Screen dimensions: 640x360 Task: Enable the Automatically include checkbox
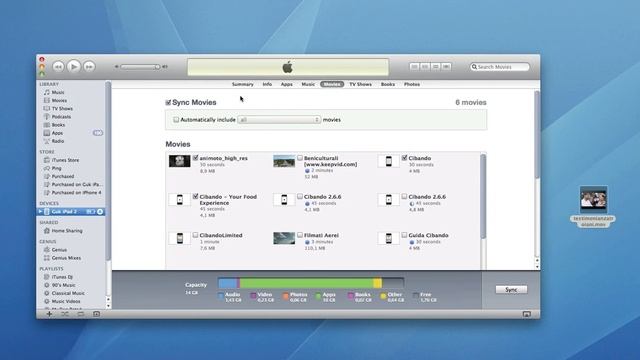tap(176, 120)
